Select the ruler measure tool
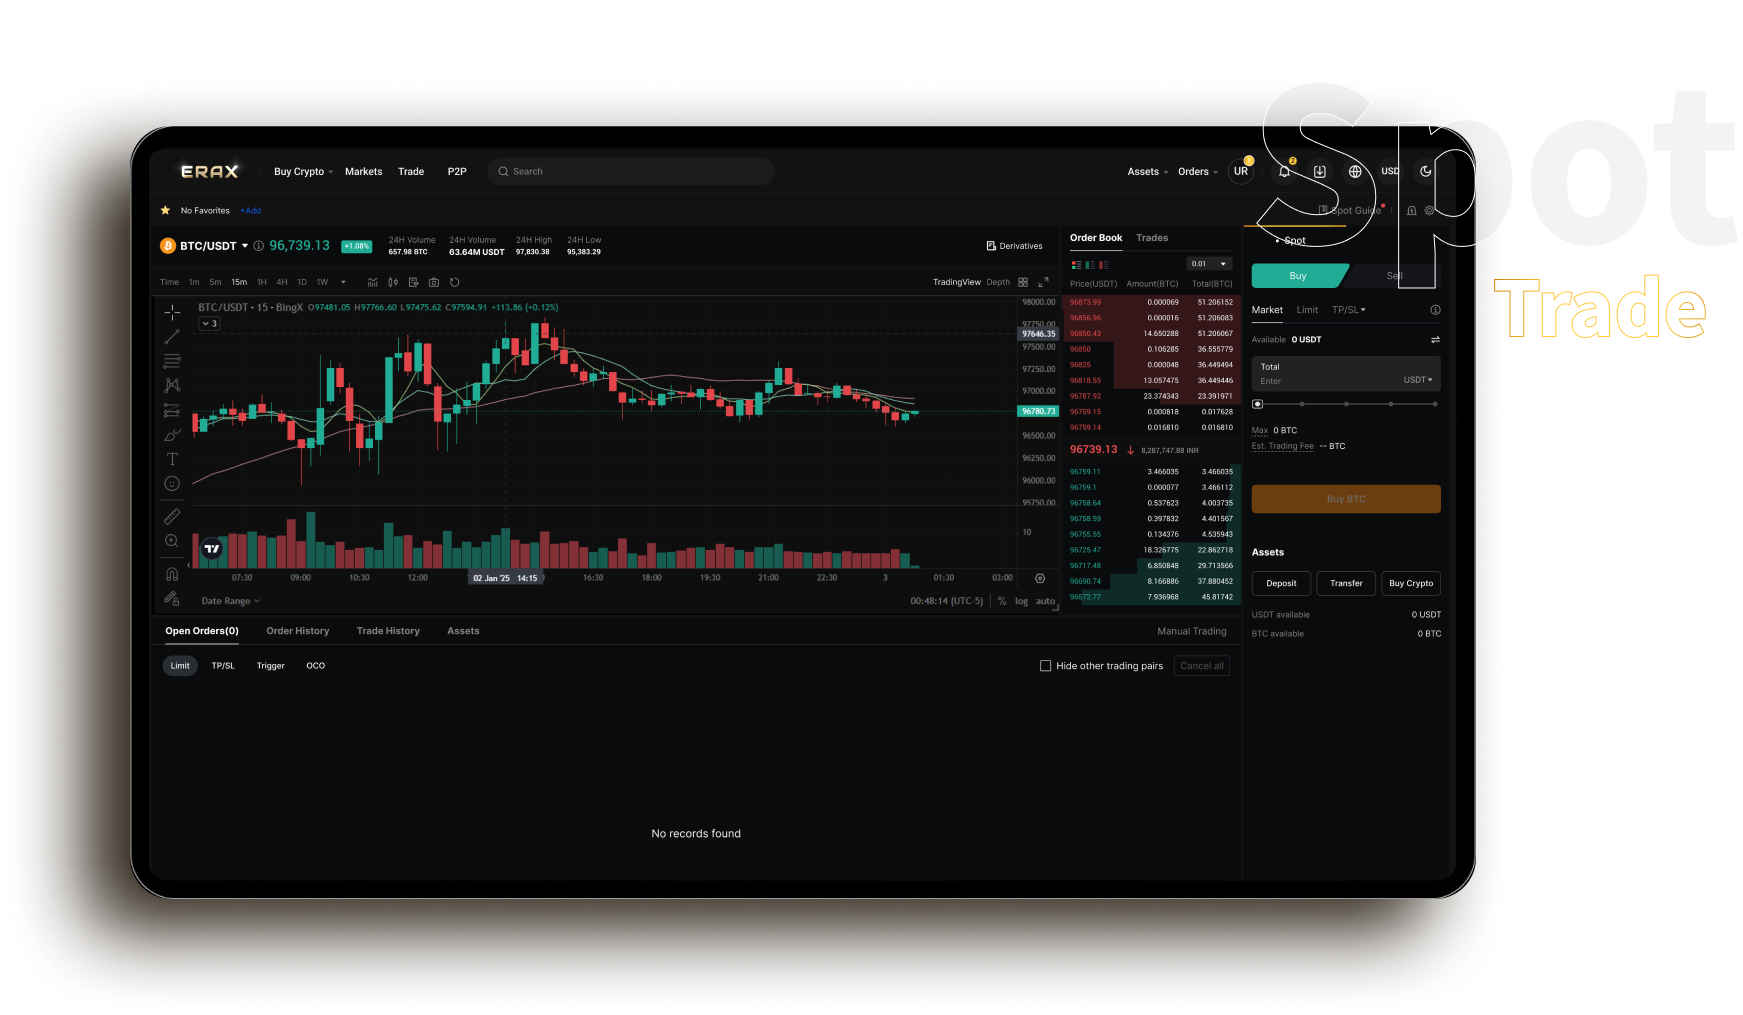This screenshot has height=1015, width=1743. click(172, 516)
